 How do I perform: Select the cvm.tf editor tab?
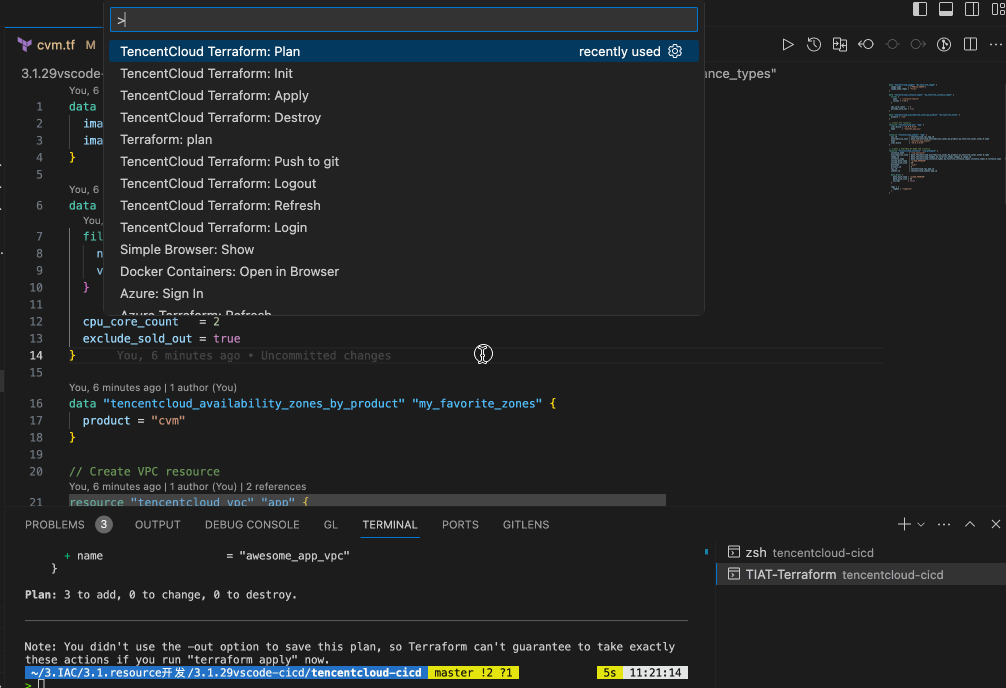coord(56,45)
